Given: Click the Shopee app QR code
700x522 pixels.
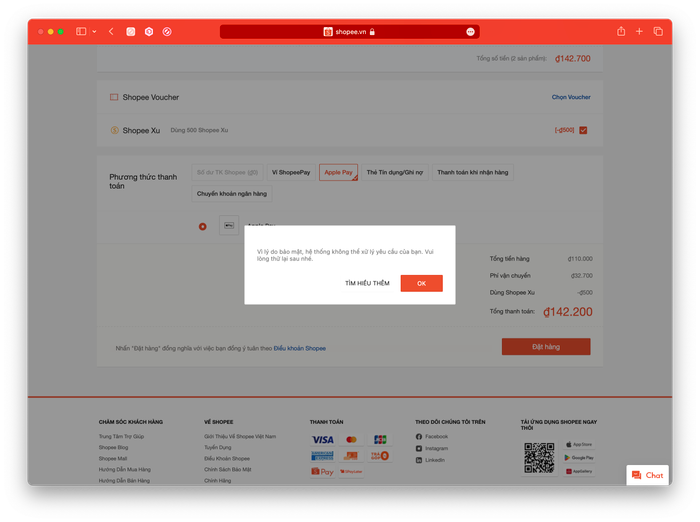Looking at the screenshot, I should point(539,458).
